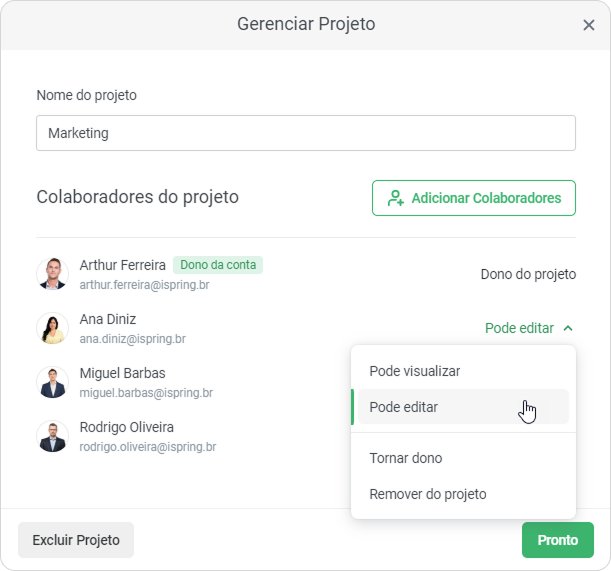Image resolution: width=611 pixels, height=571 pixels.
Task: Click the Dono da conta badge
Action: 218,265
